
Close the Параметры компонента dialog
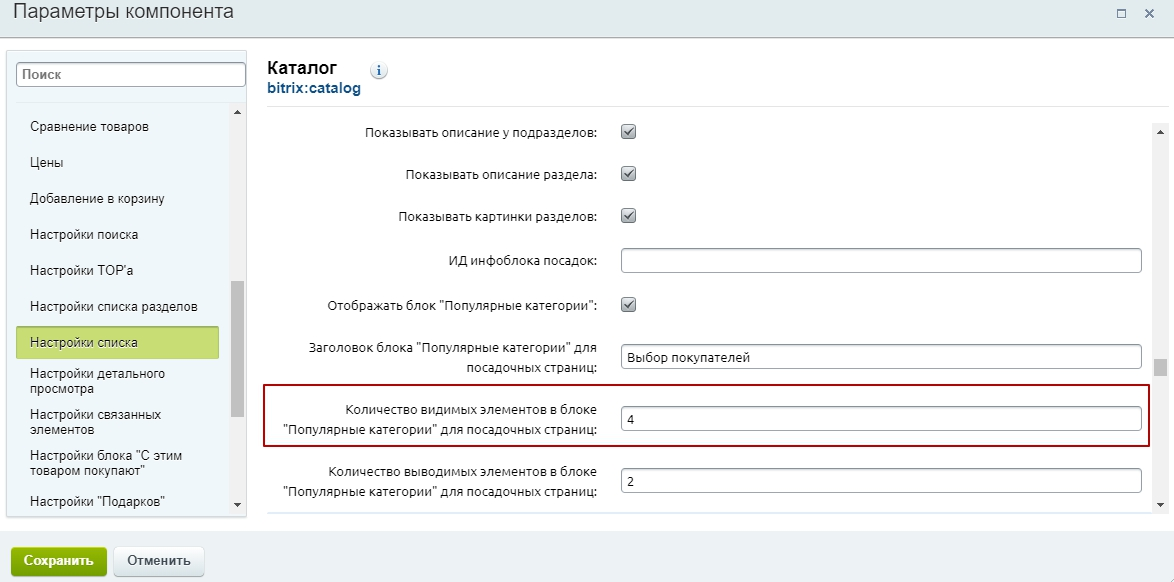coord(1149,13)
